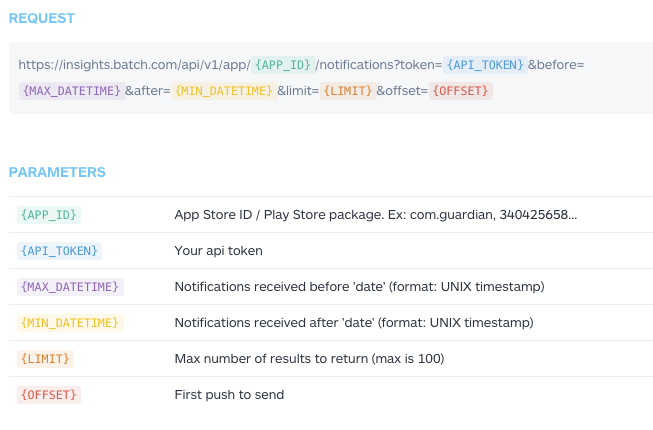Image resolution: width=653 pixels, height=430 pixels.
Task: Click the 'First push to send' description
Action: click(x=229, y=395)
